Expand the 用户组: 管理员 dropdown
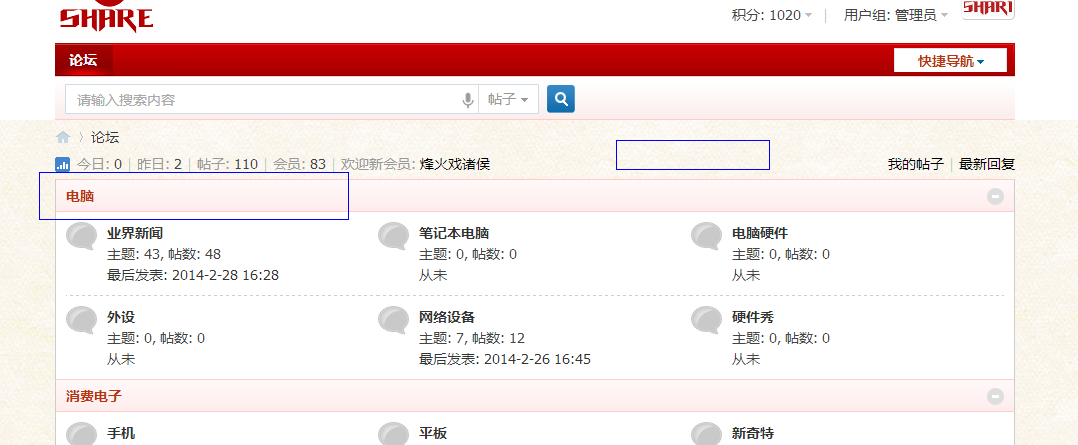 [896, 15]
